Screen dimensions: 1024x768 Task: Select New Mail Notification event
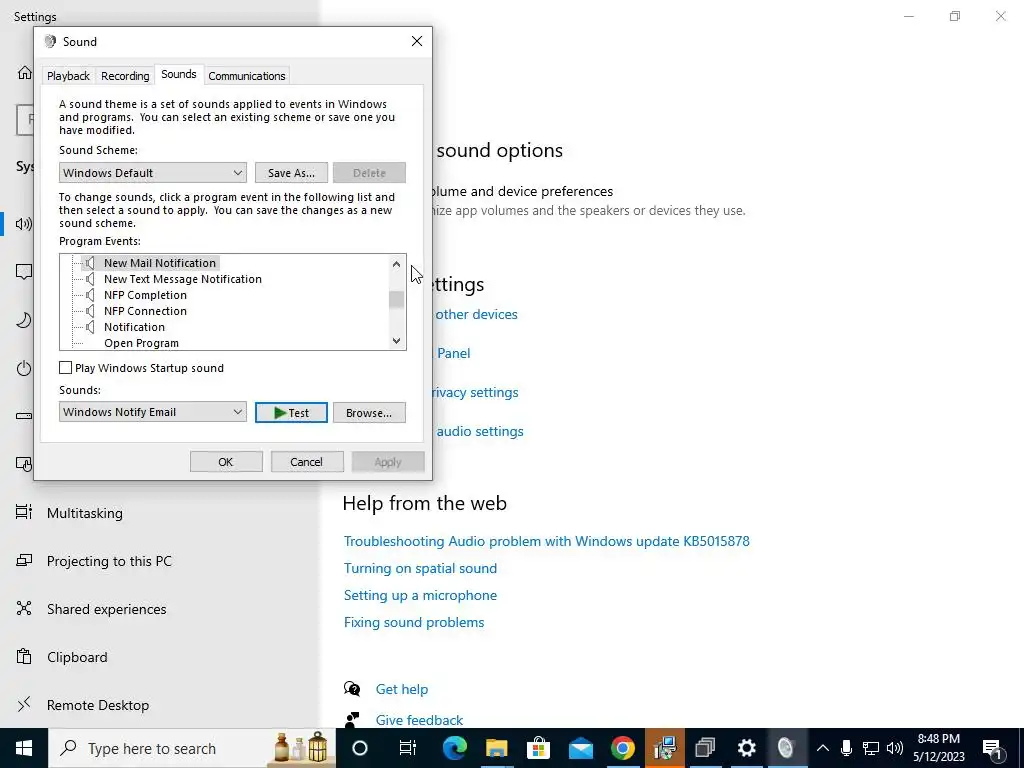160,263
